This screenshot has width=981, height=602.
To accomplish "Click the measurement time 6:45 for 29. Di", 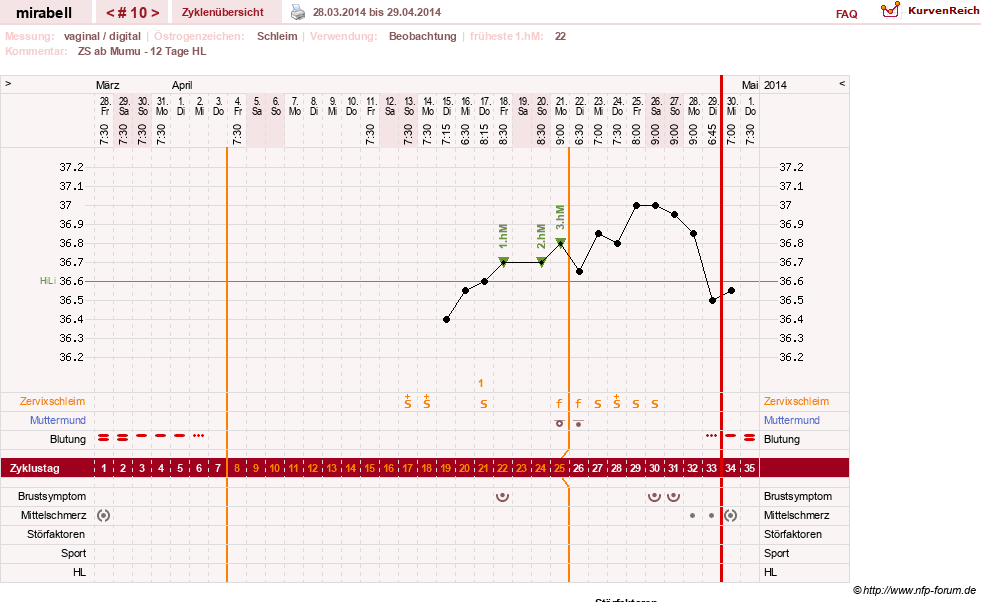I will pyautogui.click(x=712, y=134).
